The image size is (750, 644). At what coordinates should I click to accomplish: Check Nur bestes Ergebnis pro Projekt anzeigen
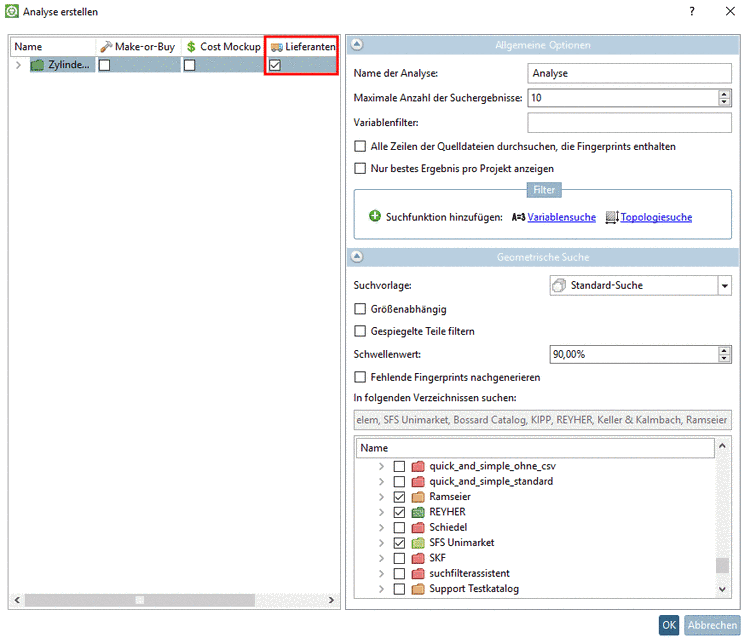point(360,168)
